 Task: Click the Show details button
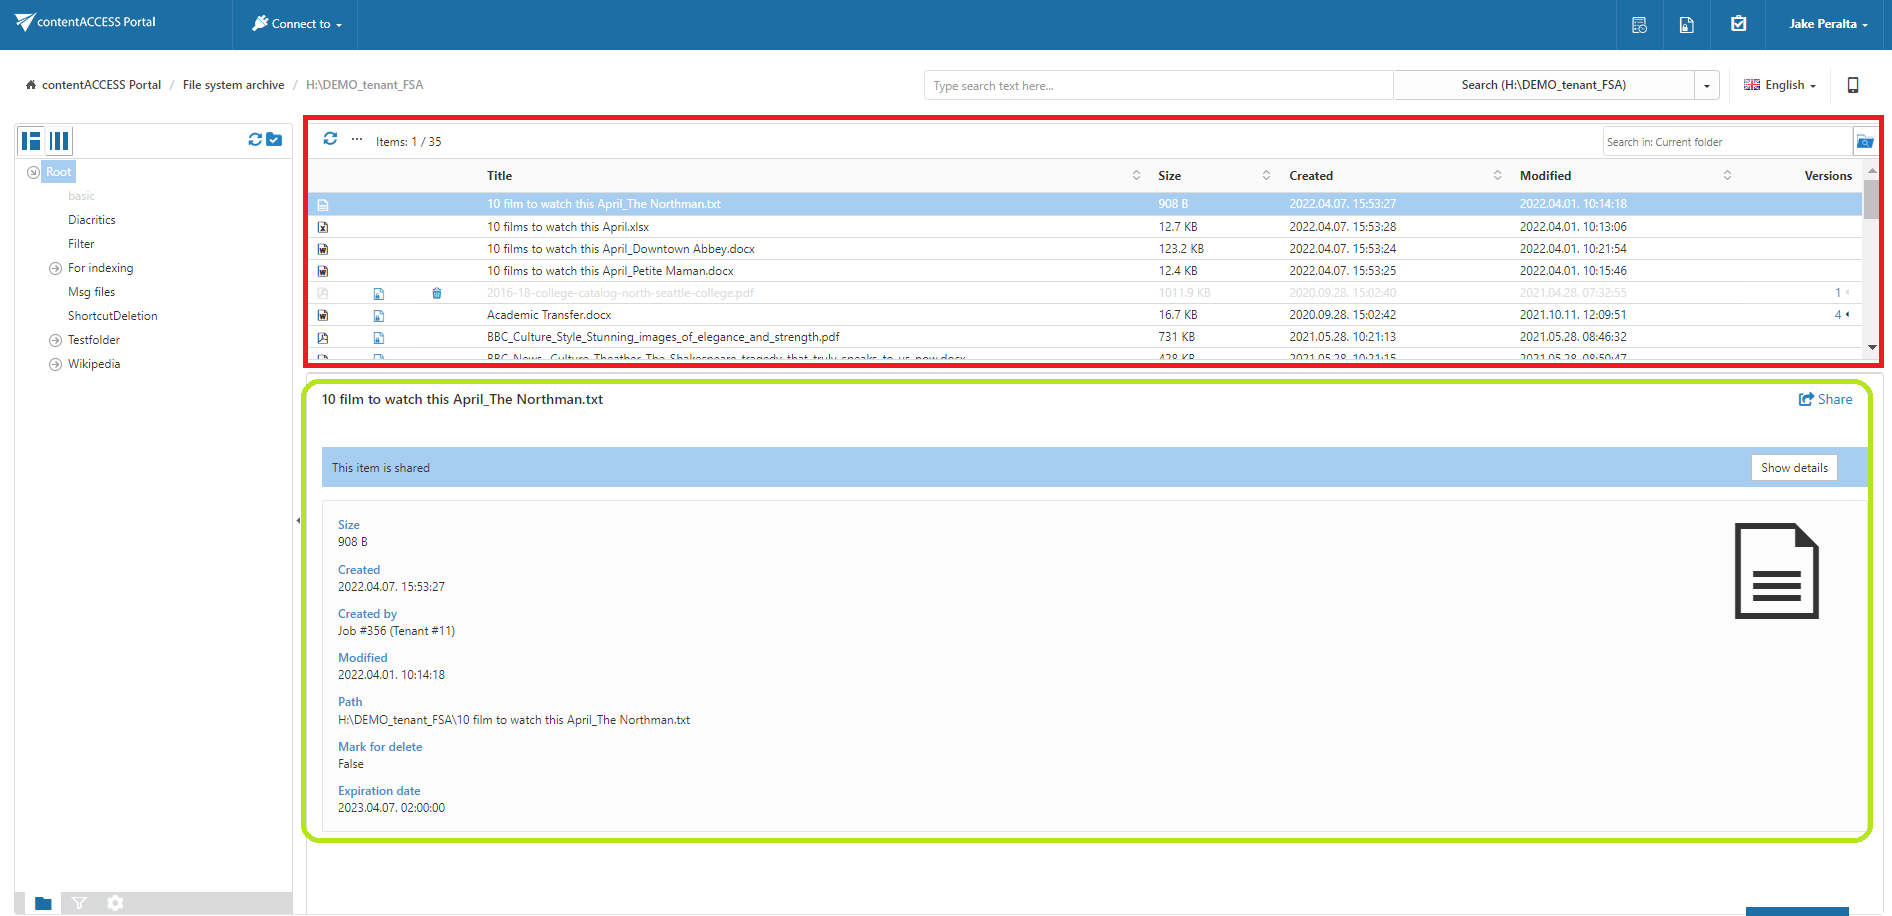click(1793, 468)
